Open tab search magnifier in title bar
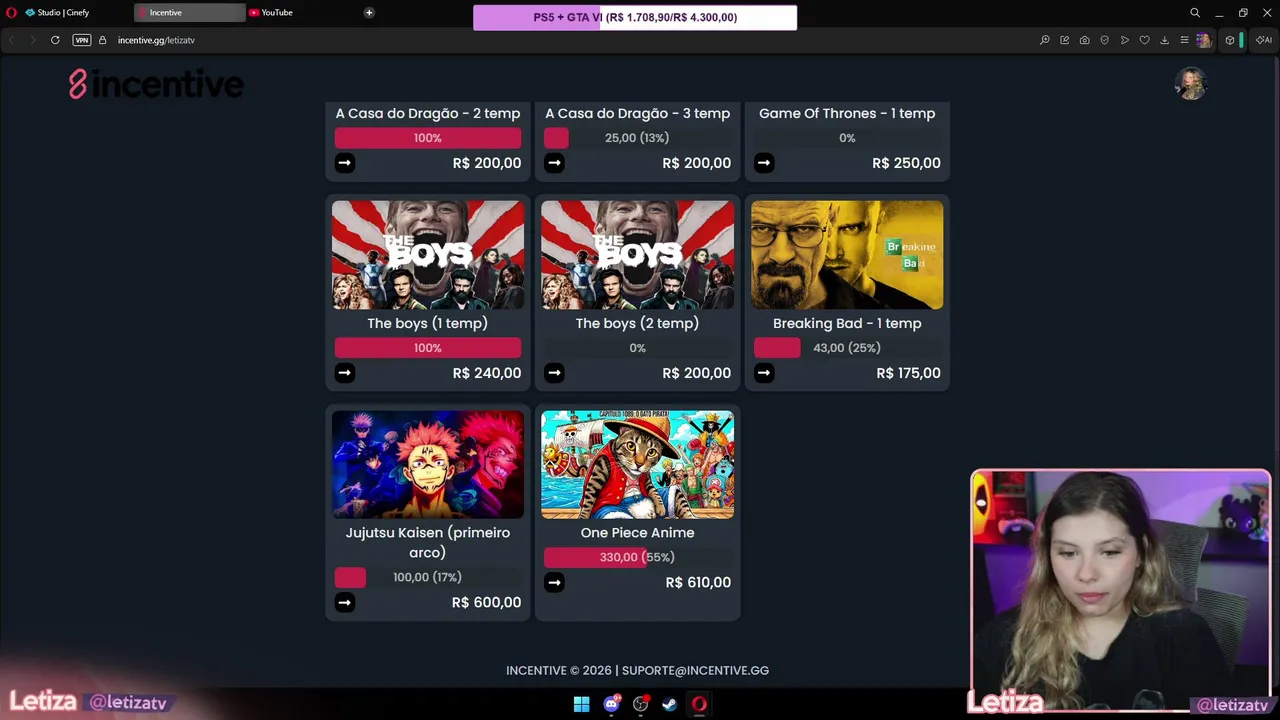Image resolution: width=1280 pixels, height=720 pixels. coord(1195,13)
